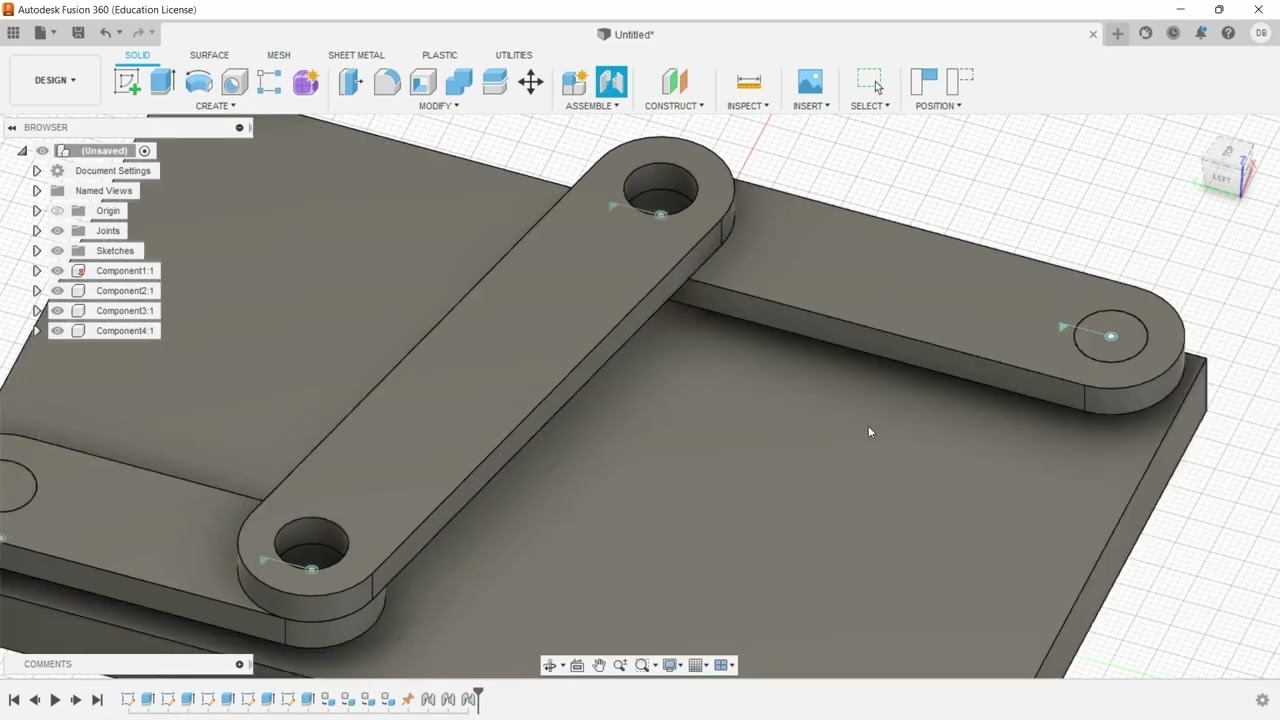
Task: Select the Create Sketch tool
Action: [127, 82]
